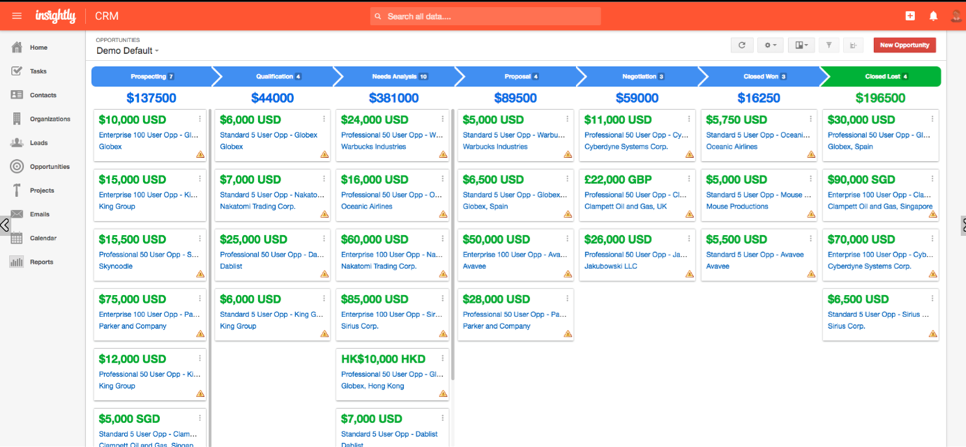Refresh the opportunities board
This screenshot has width=966, height=447.
pos(742,45)
